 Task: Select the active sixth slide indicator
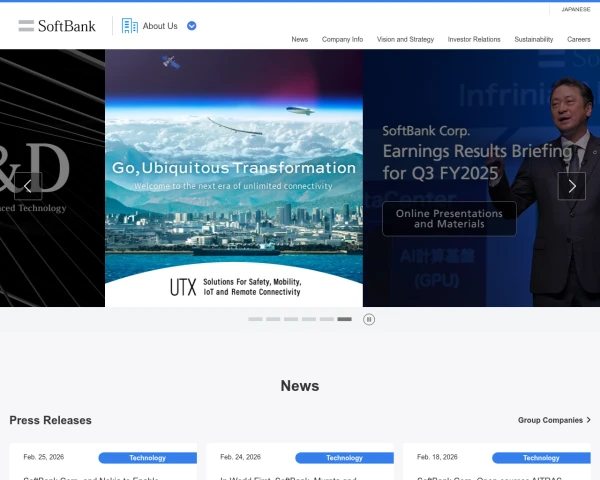[x=344, y=319]
